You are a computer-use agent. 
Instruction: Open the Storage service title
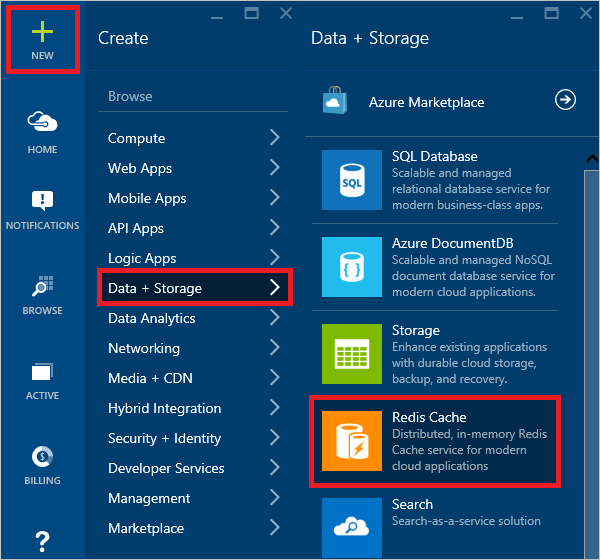tap(416, 330)
